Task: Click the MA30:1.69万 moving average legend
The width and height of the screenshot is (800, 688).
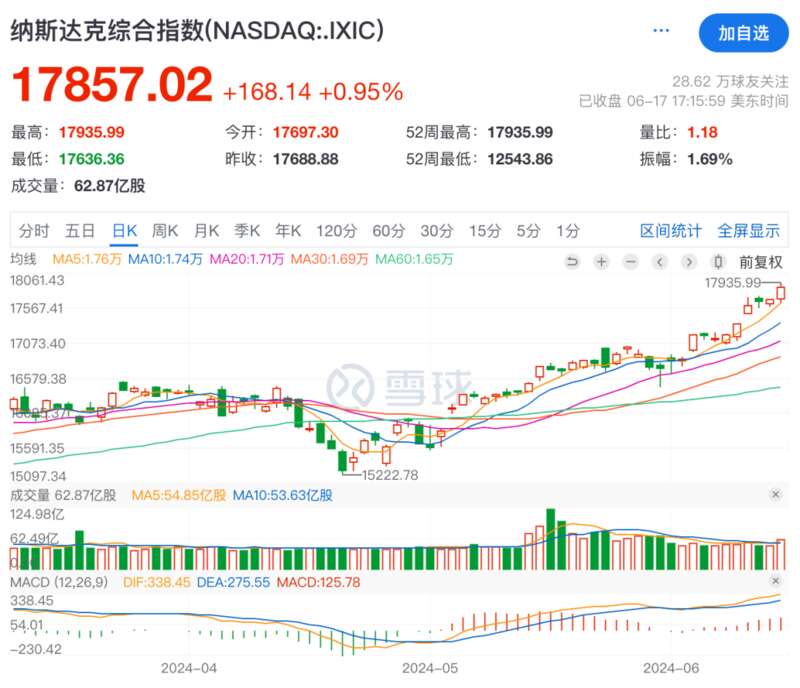Action: pos(329,259)
